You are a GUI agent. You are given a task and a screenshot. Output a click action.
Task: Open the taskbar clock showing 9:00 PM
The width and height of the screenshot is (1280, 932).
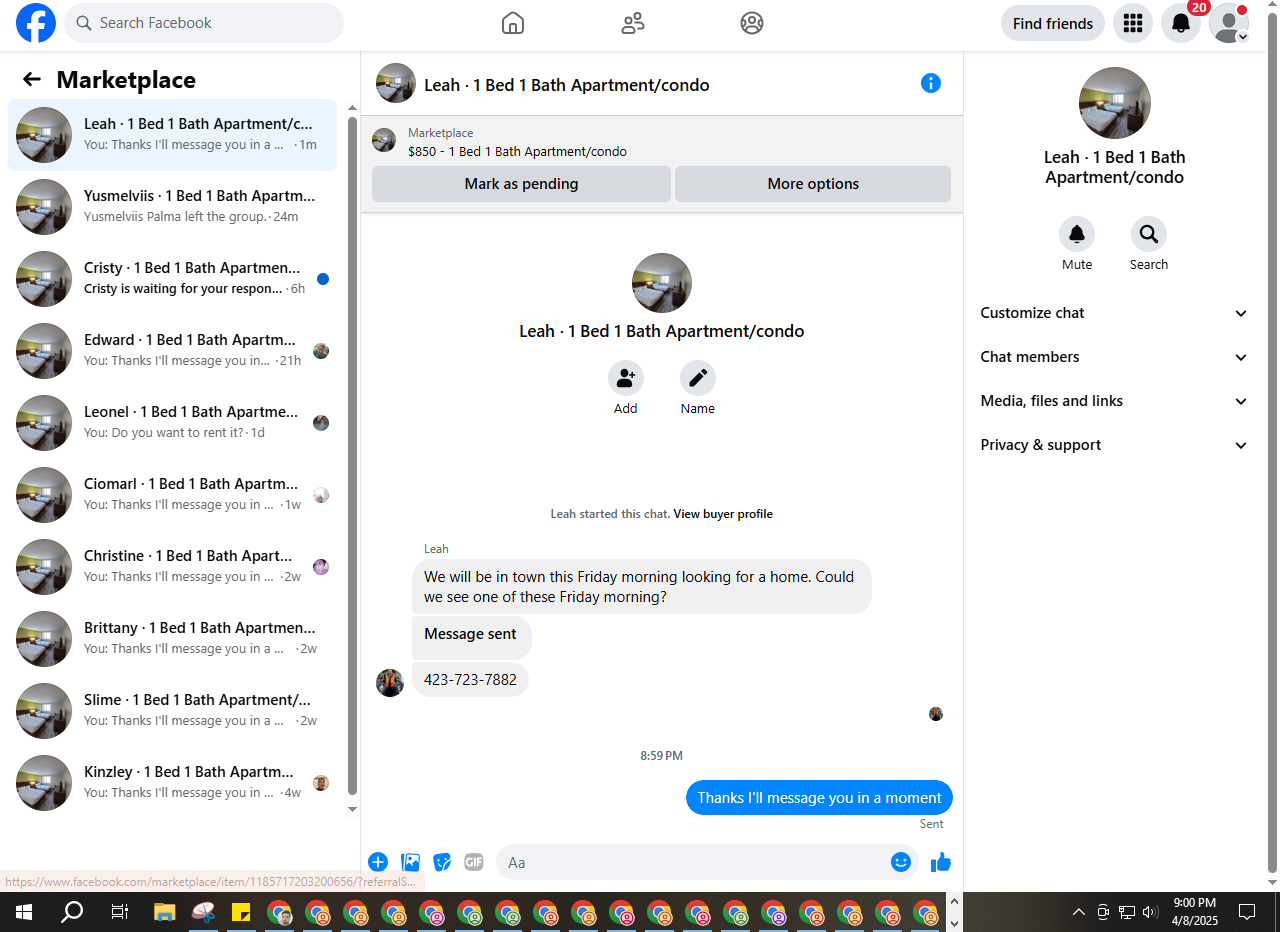(1195, 912)
